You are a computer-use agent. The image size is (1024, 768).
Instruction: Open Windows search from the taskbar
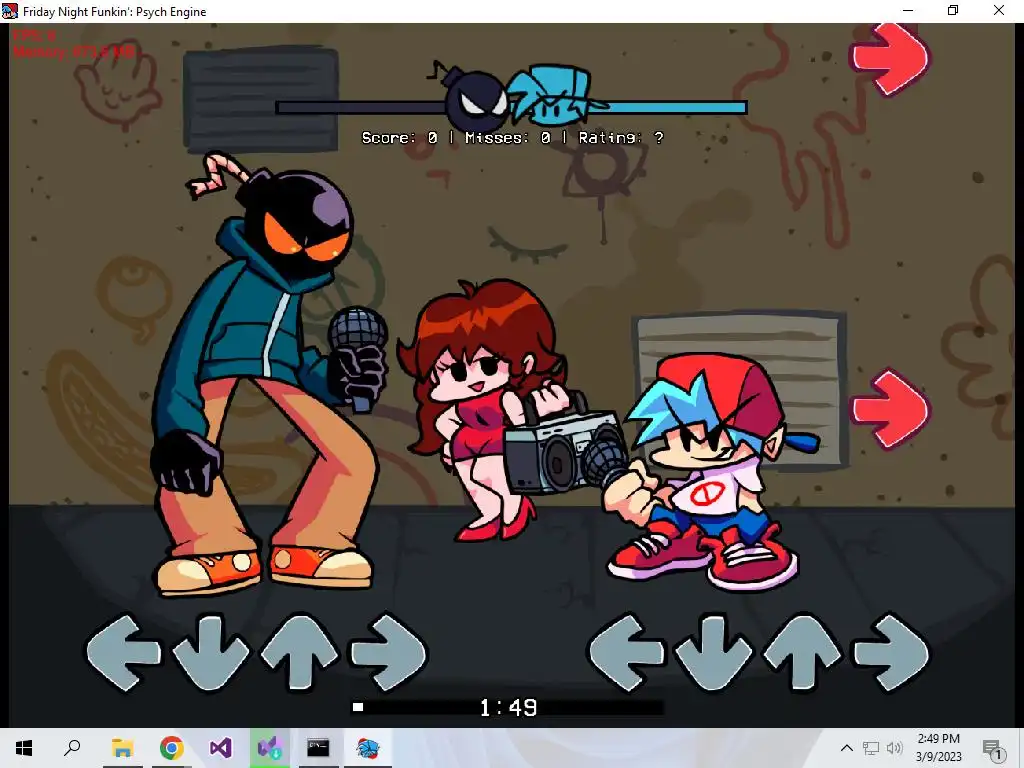[72, 748]
